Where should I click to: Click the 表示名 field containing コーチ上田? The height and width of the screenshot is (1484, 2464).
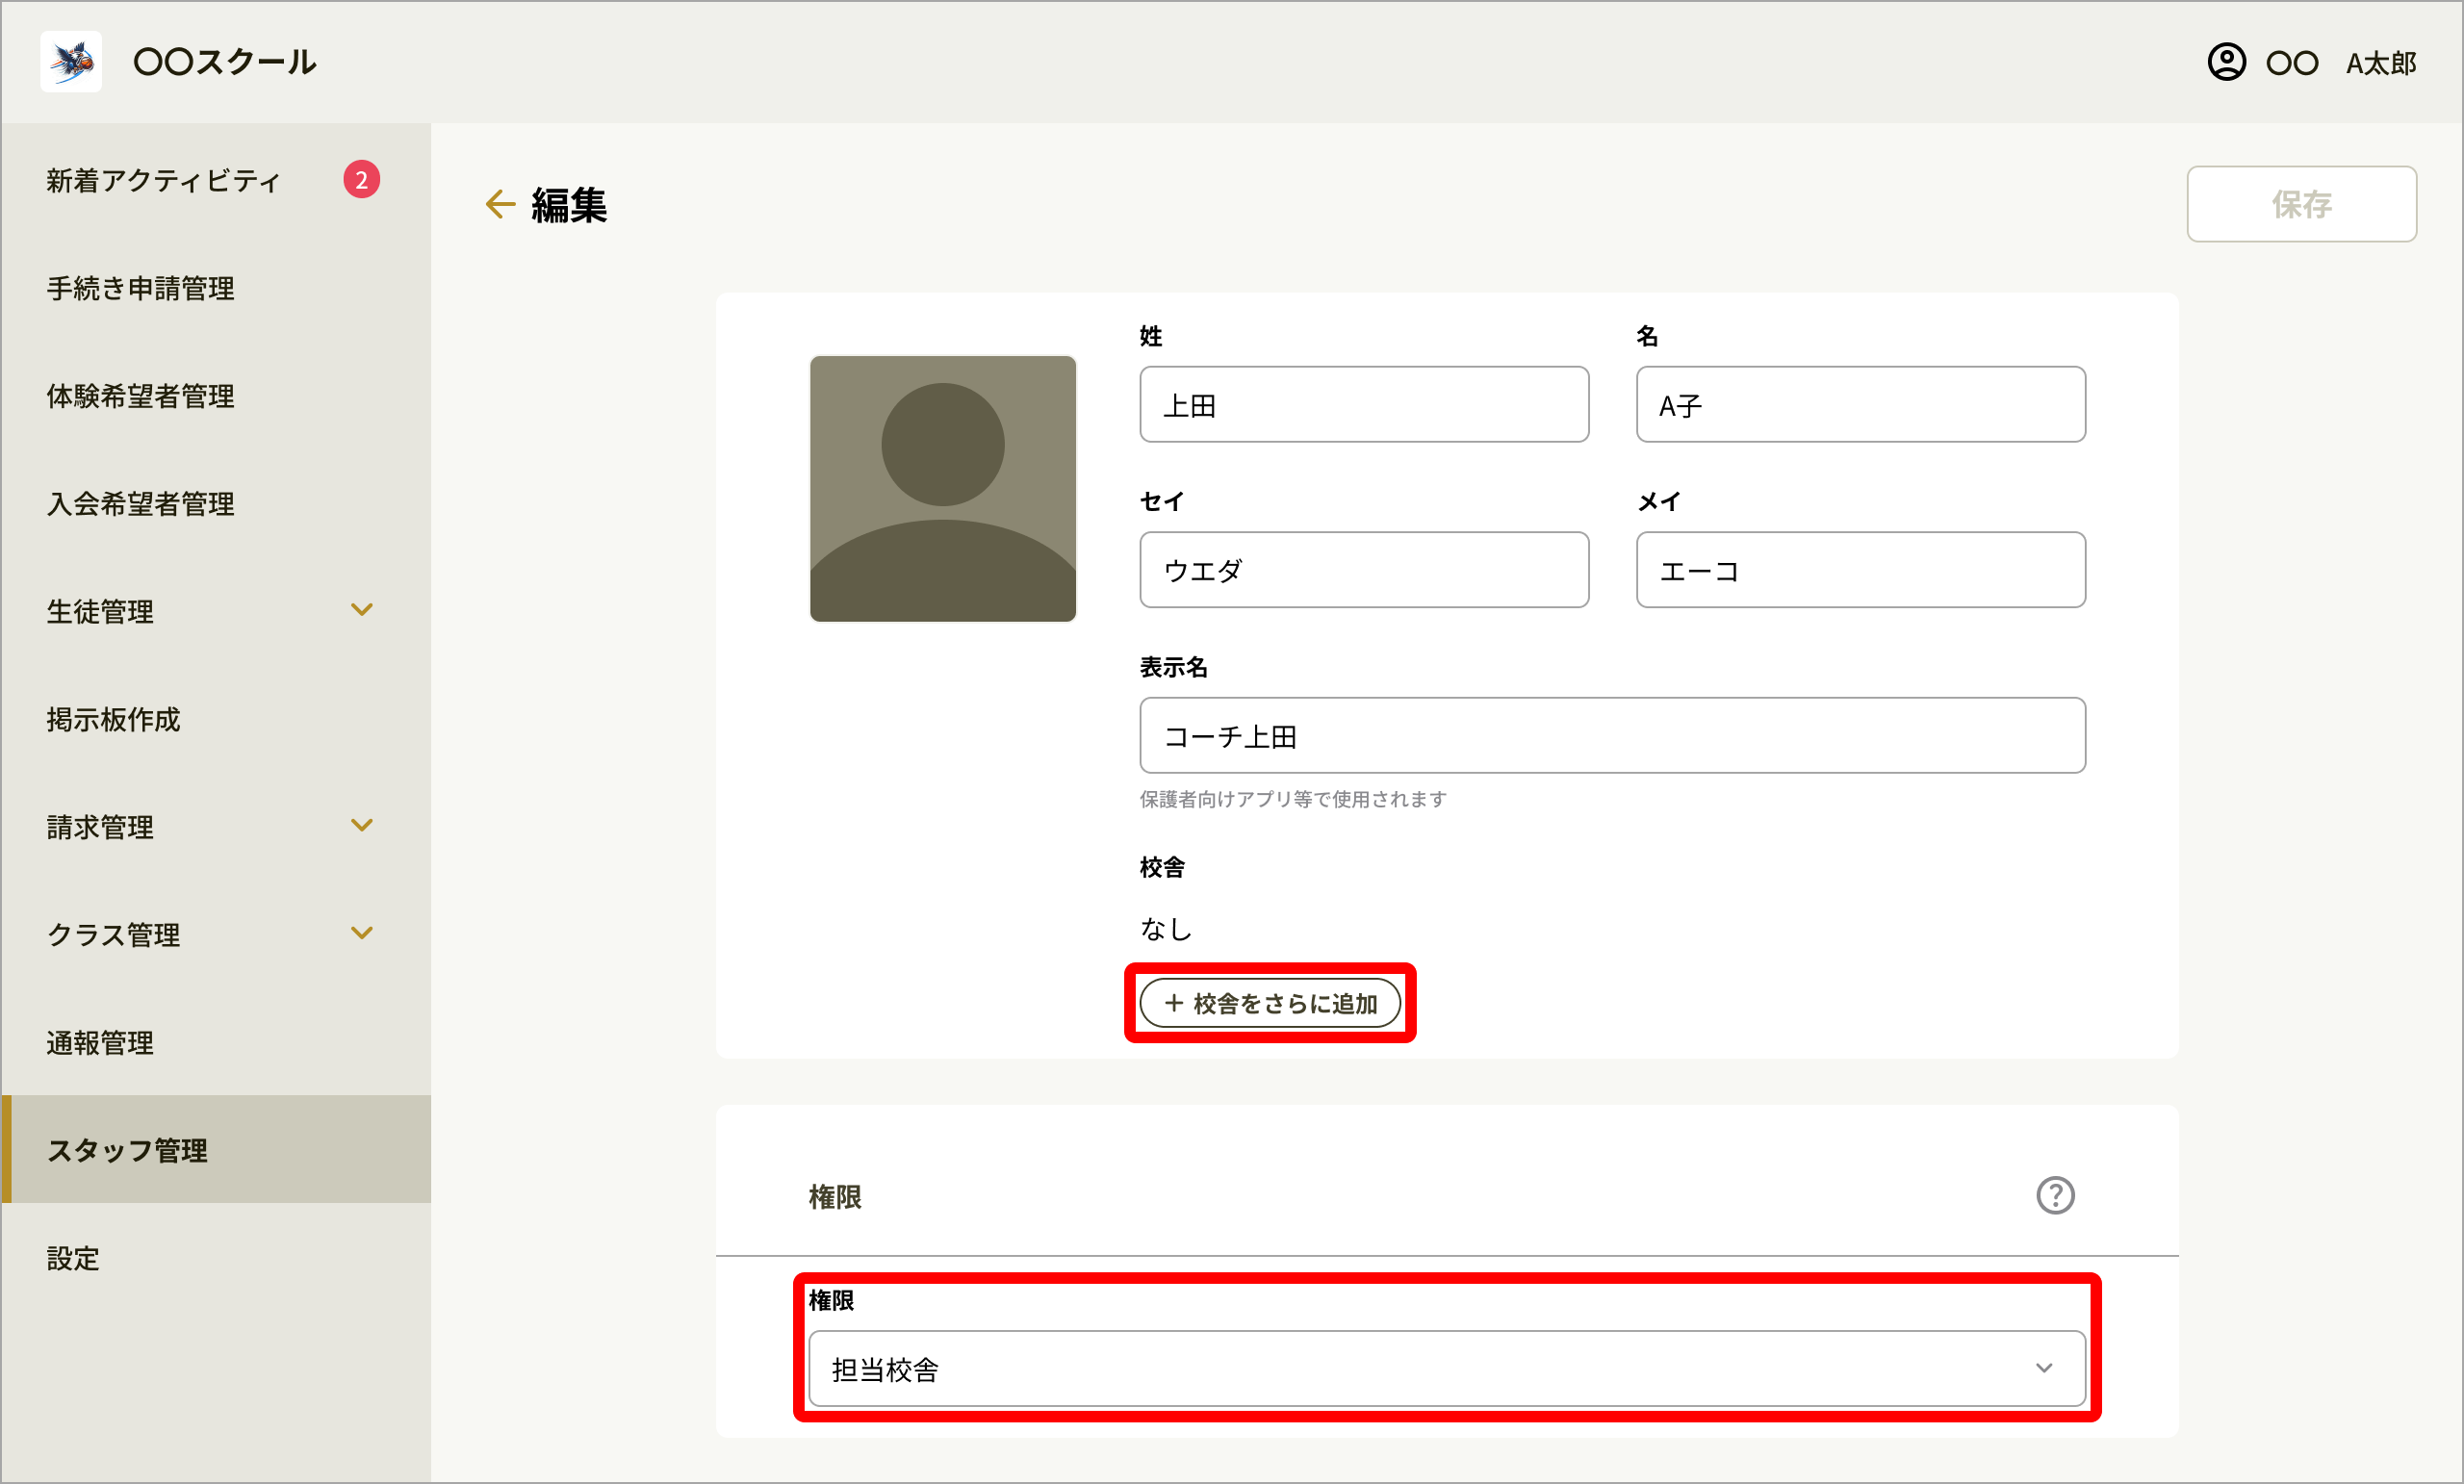pyautogui.click(x=1612, y=735)
